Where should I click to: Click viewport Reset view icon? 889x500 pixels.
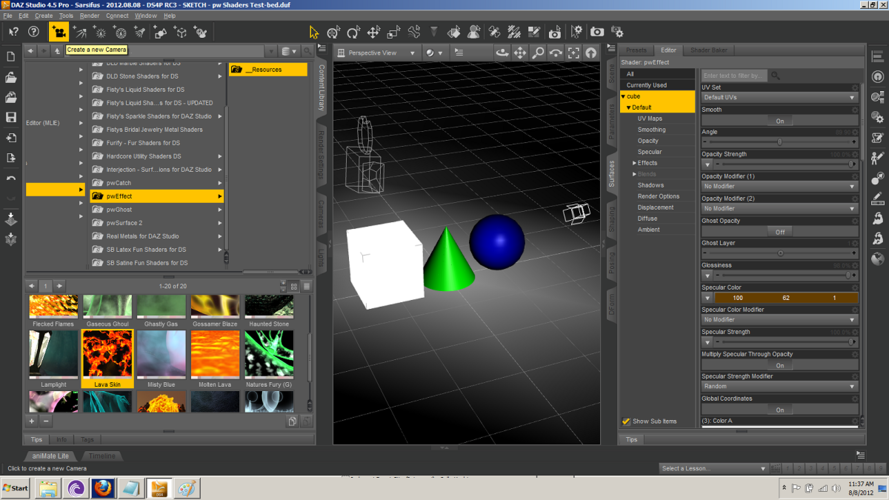pyautogui.click(x=591, y=53)
